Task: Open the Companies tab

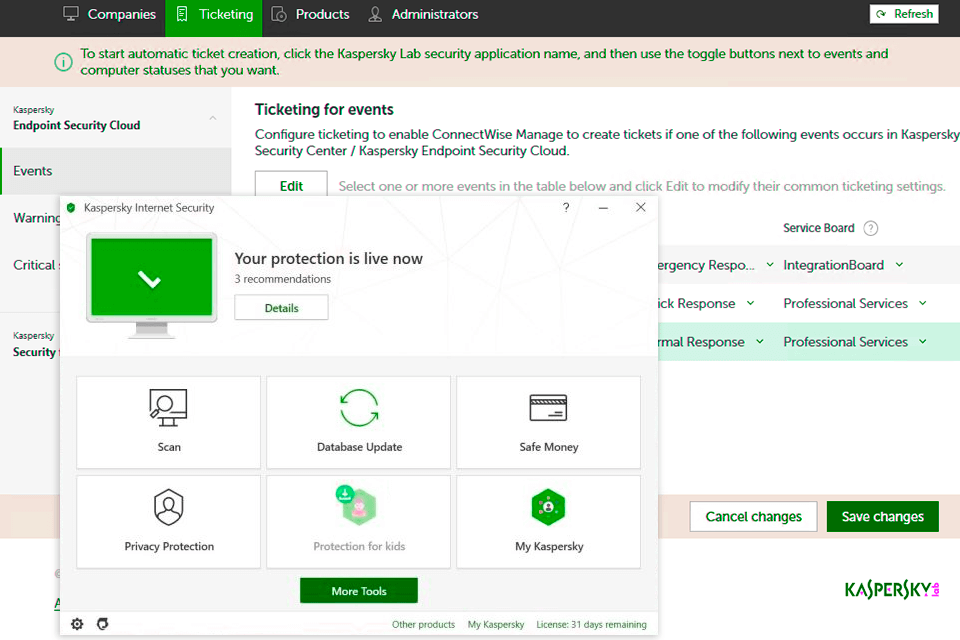Action: (110, 14)
